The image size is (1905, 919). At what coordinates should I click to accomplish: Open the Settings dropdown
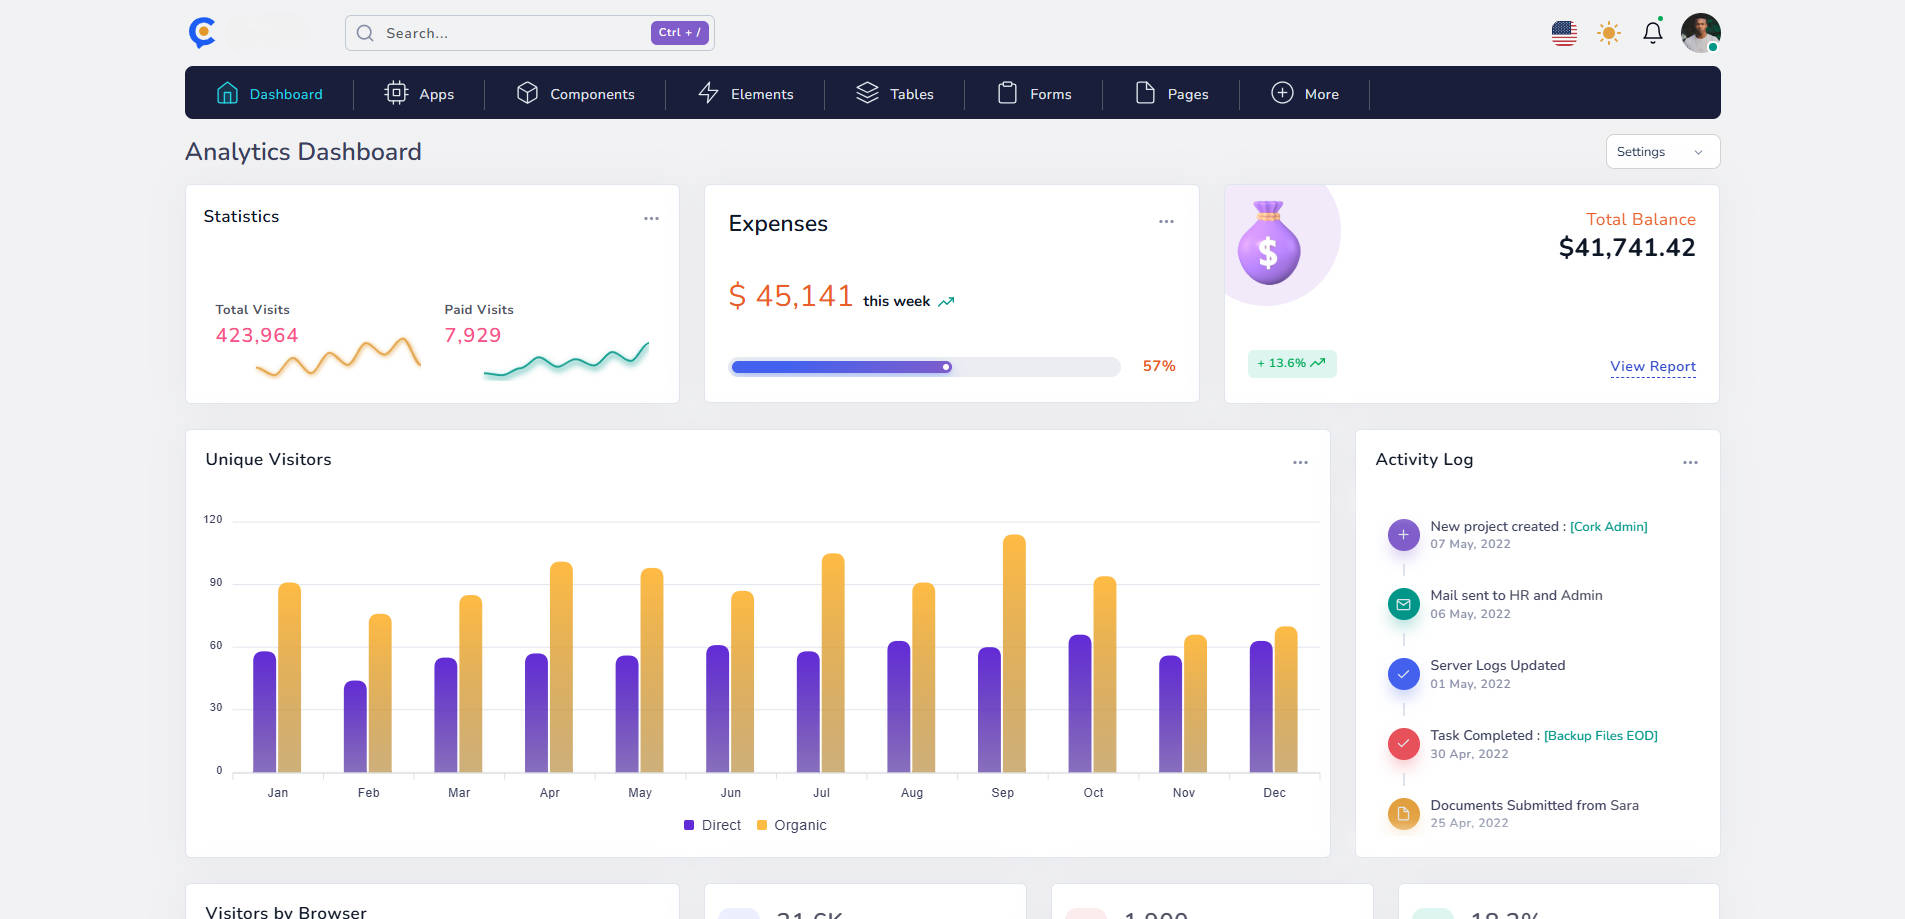[1661, 151]
